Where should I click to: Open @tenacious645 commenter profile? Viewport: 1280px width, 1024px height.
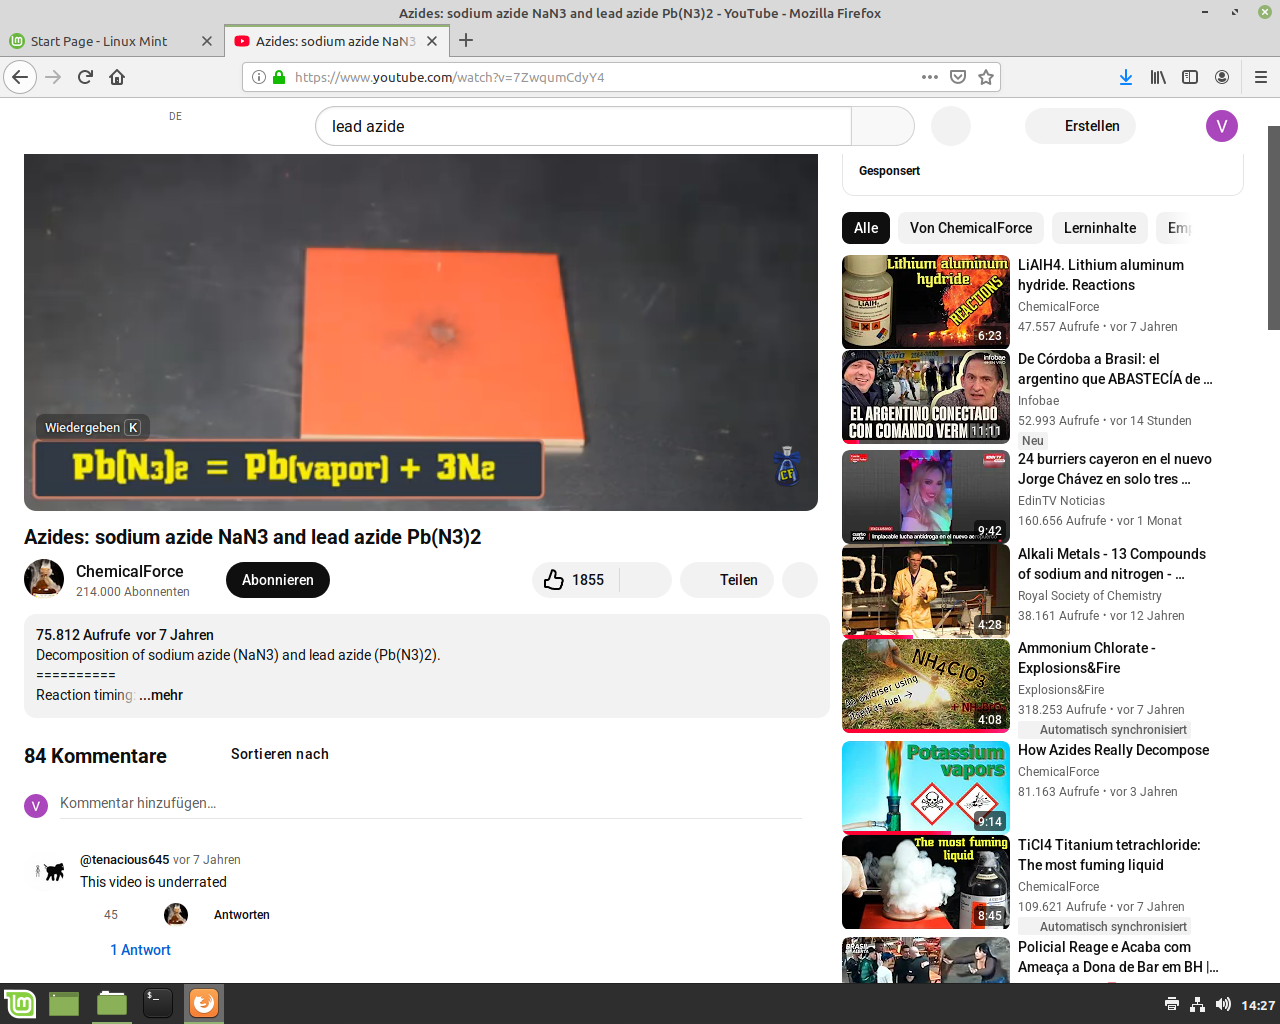(125, 860)
